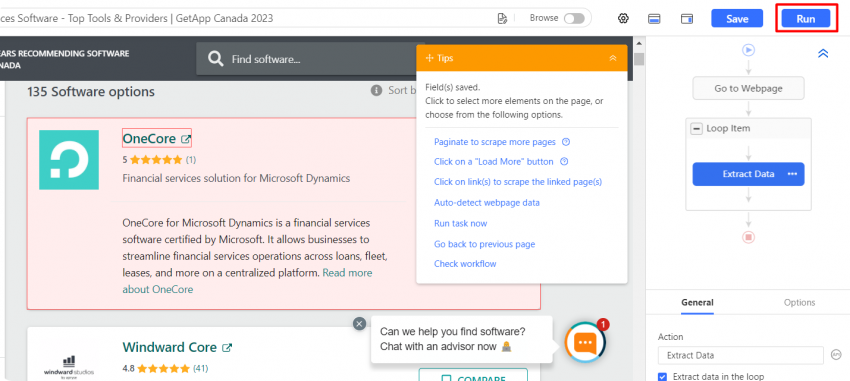The image size is (850, 381).
Task: Click the OneCore logo thumbnail
Action: pyautogui.click(x=69, y=160)
